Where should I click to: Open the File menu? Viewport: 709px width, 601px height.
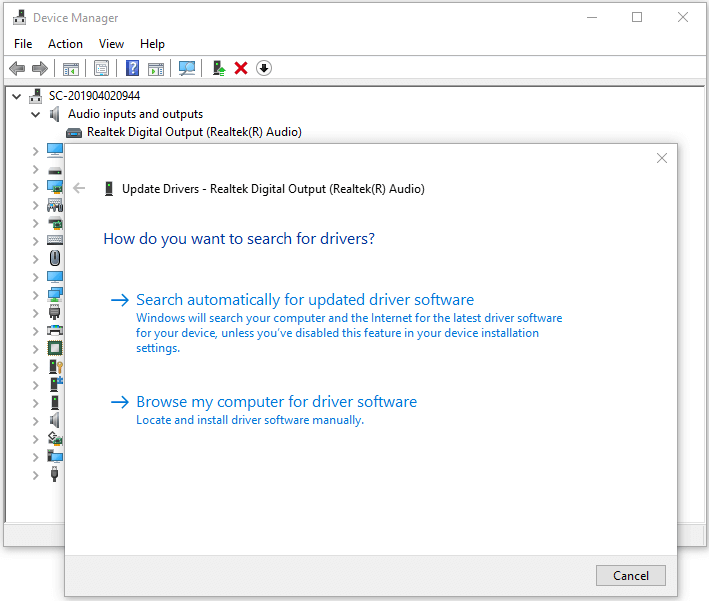click(x=23, y=44)
